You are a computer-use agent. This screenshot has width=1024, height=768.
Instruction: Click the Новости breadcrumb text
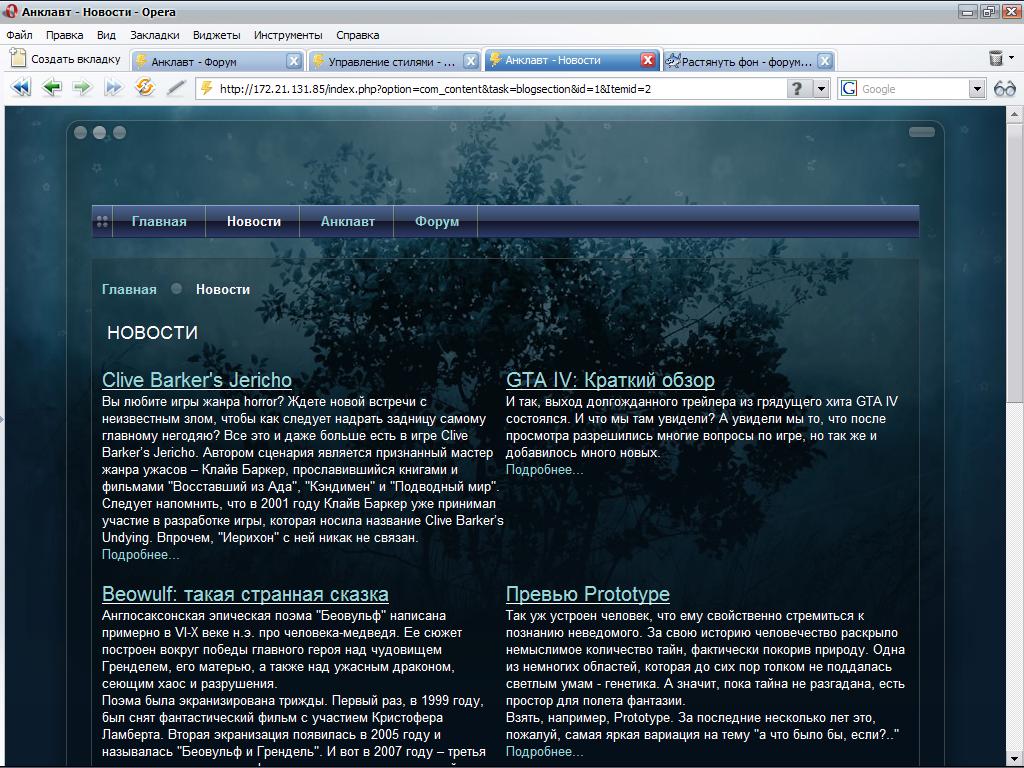(223, 289)
